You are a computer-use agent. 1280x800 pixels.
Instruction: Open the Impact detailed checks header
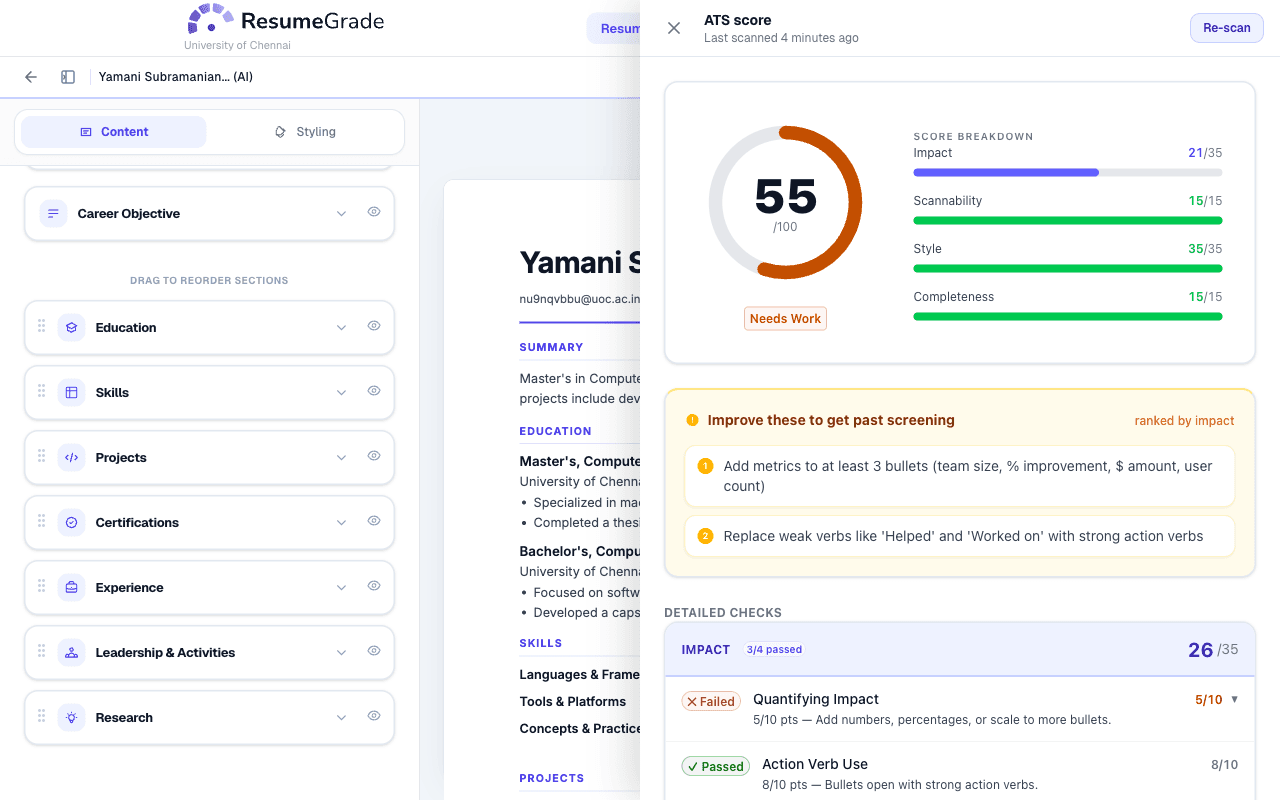(960, 650)
